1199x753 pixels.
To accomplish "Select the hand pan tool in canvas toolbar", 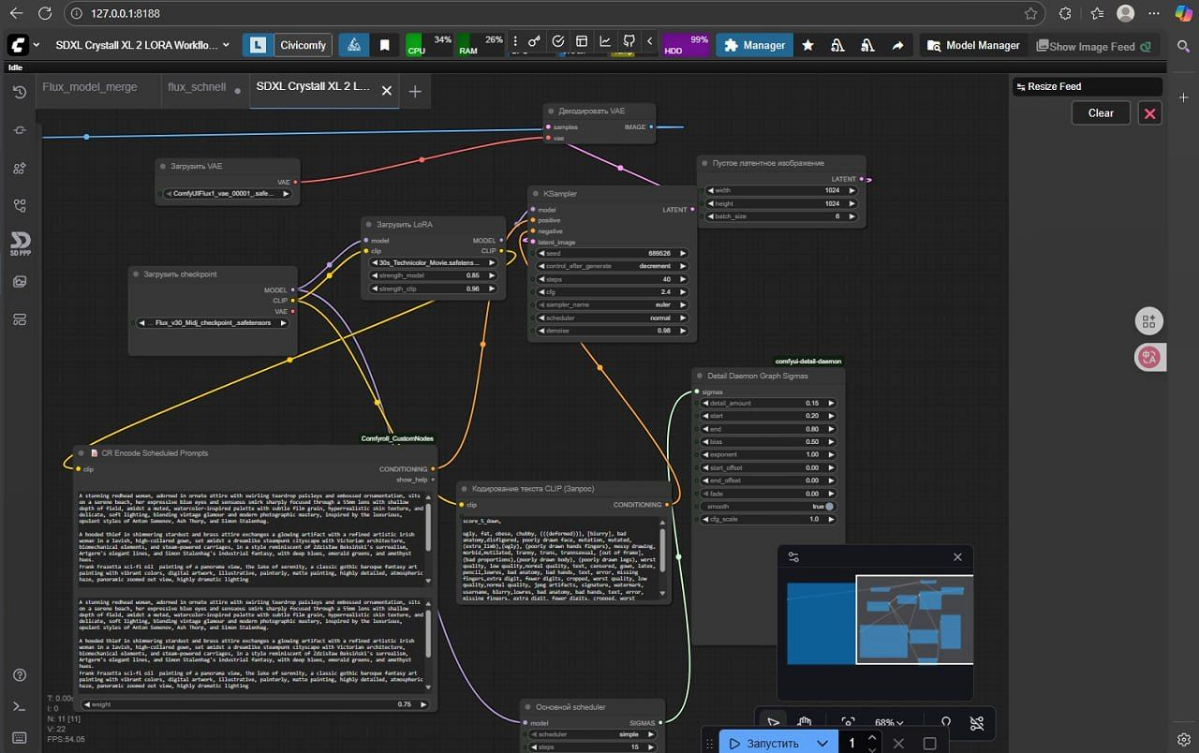I will point(804,722).
